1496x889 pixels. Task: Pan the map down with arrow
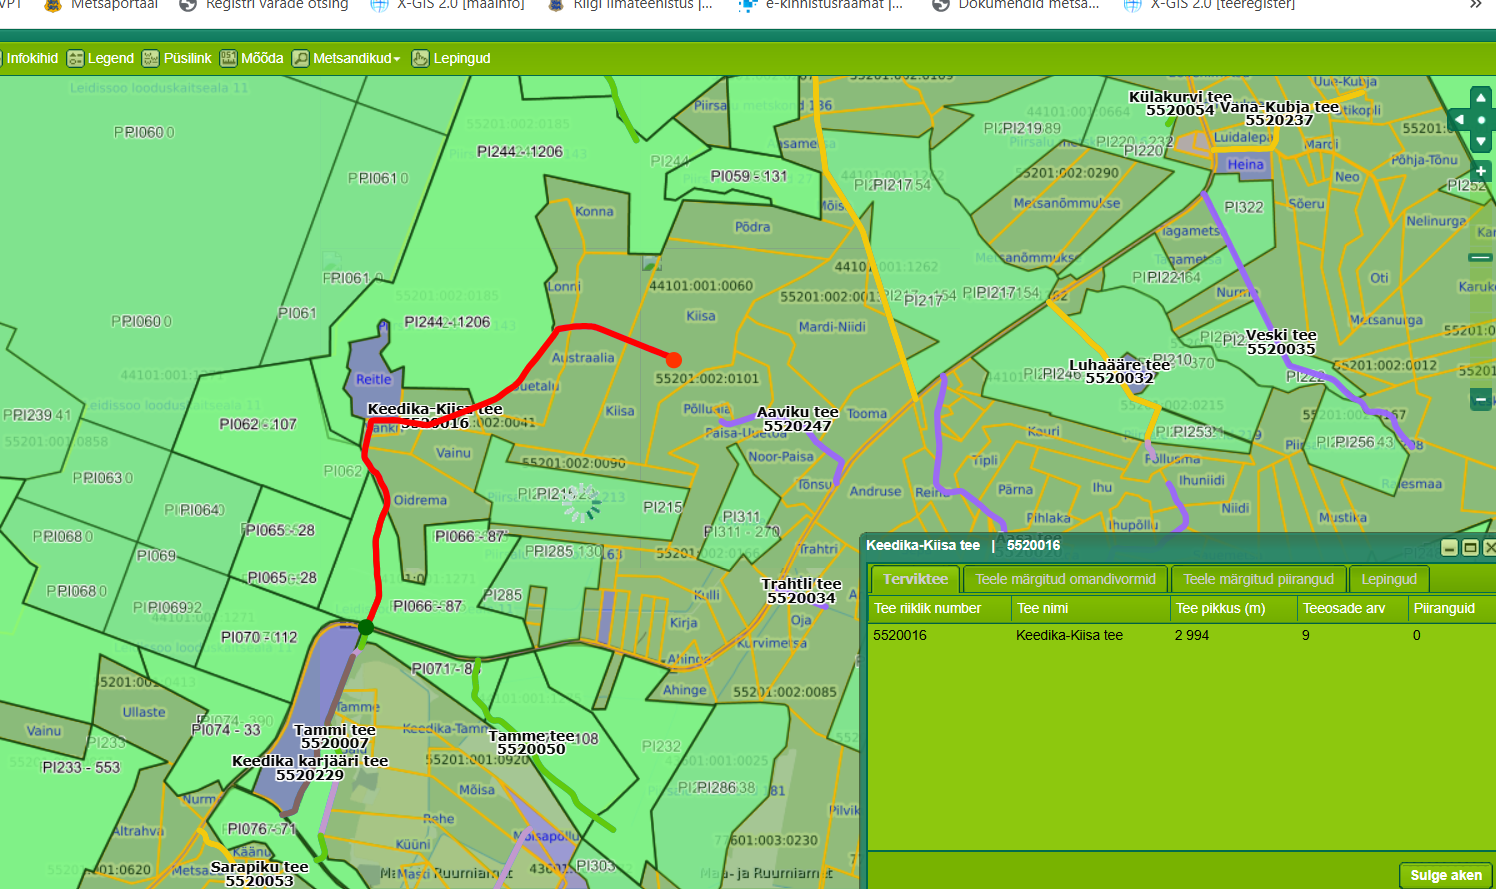coord(1481,142)
